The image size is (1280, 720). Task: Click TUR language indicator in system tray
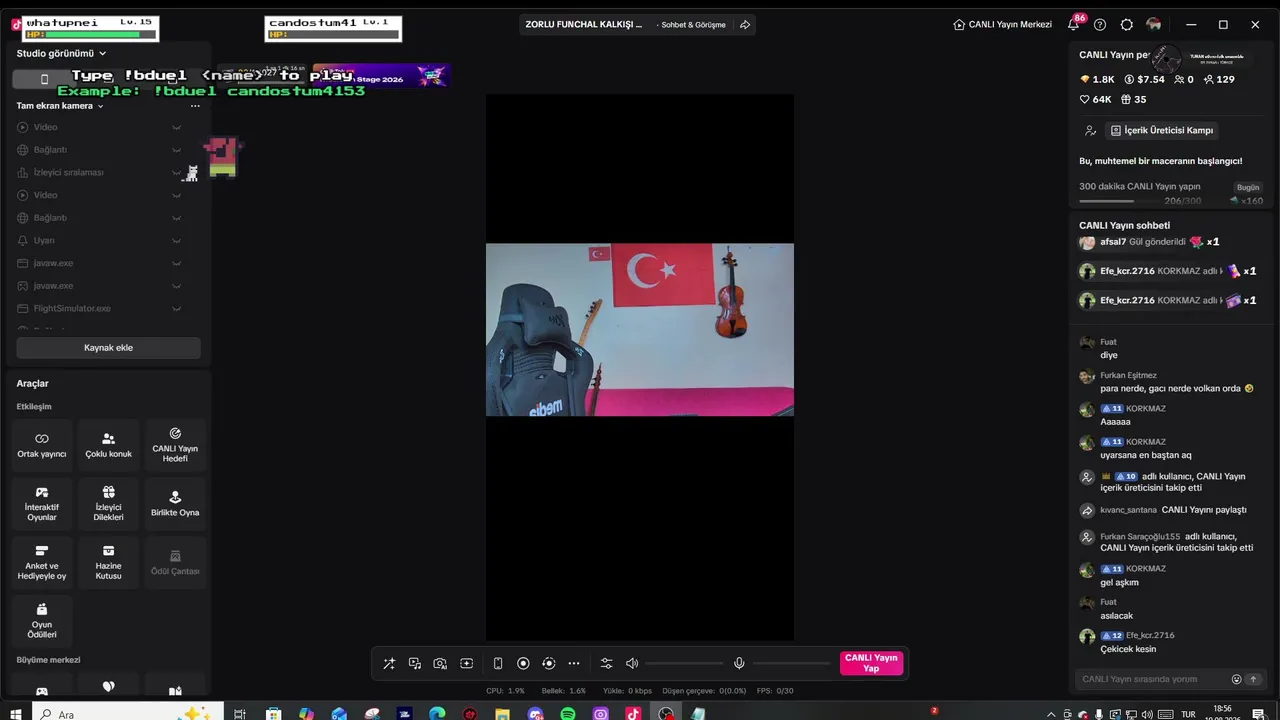[x=1189, y=714]
